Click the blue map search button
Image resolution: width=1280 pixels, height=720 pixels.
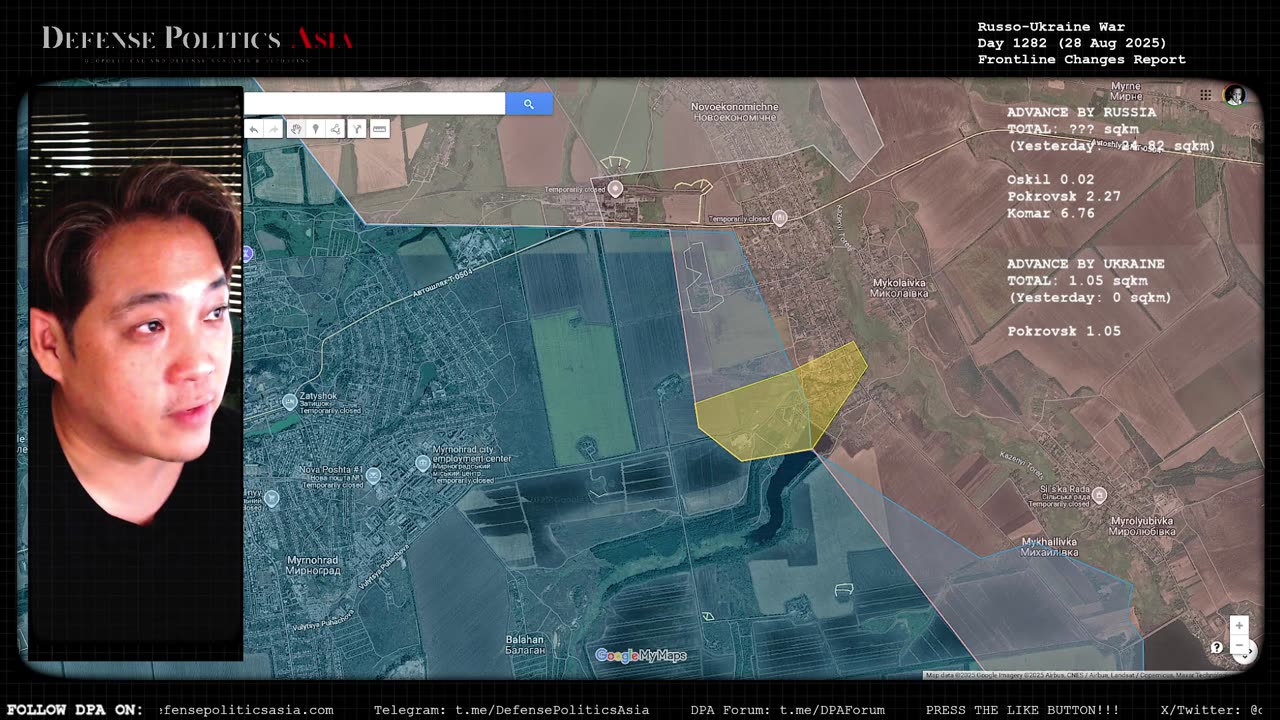528,104
